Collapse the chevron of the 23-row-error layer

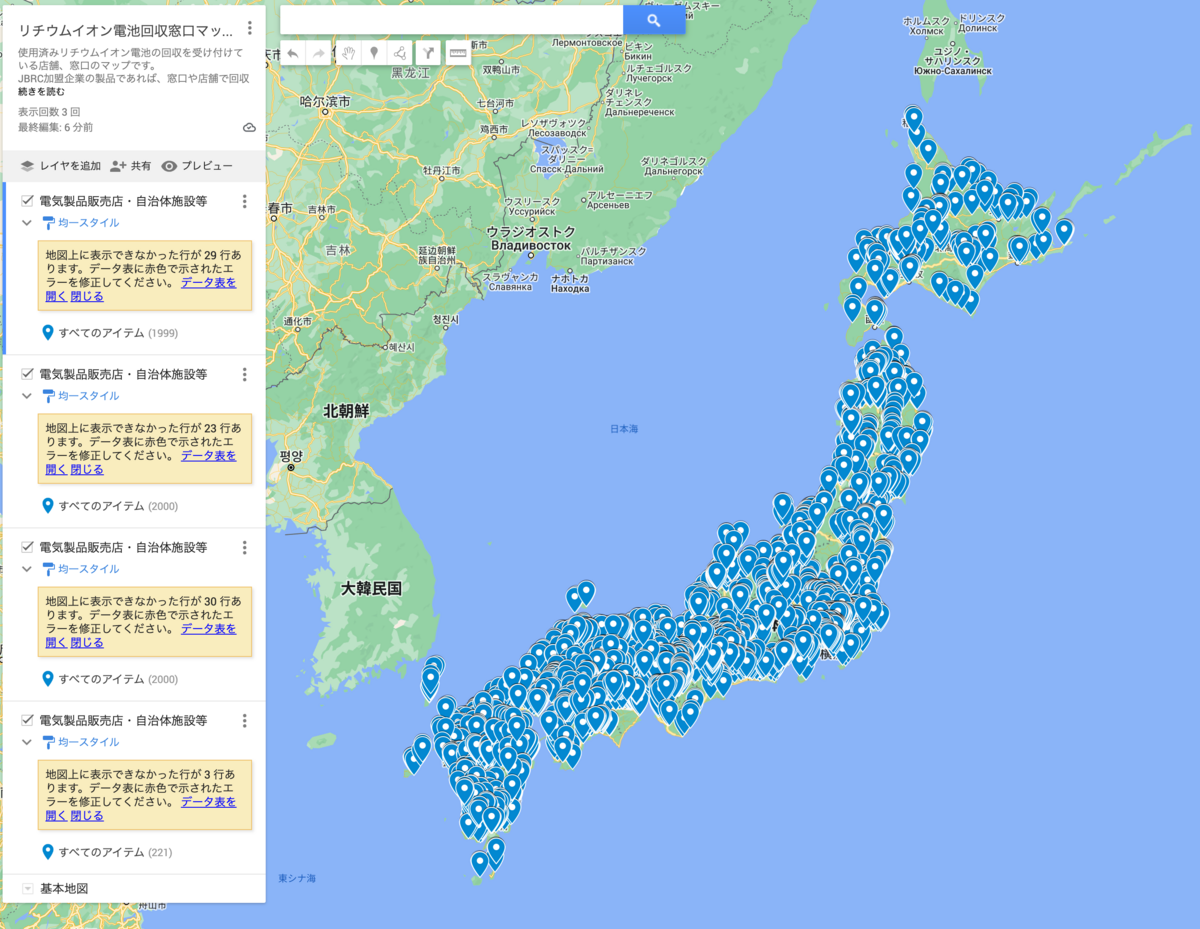pyautogui.click(x=27, y=396)
